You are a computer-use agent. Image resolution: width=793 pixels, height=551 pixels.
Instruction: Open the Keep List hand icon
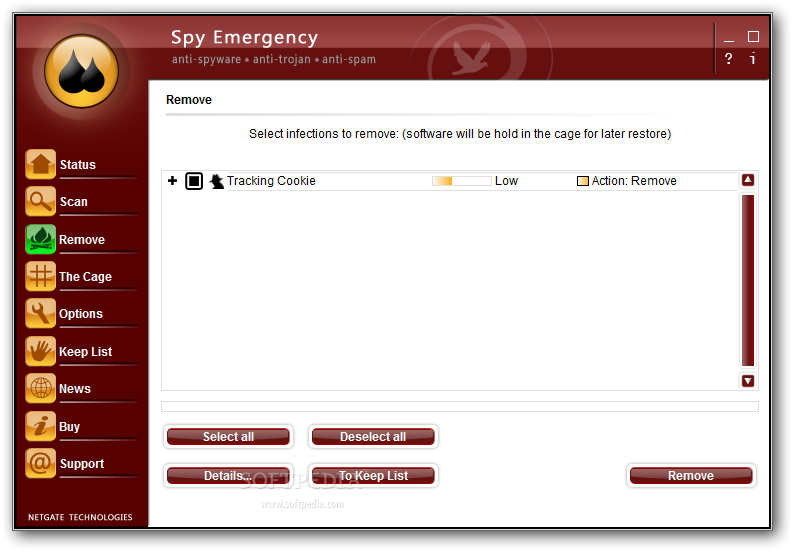(x=40, y=351)
